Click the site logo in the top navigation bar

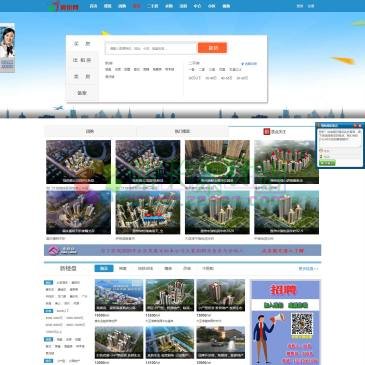(64, 6)
